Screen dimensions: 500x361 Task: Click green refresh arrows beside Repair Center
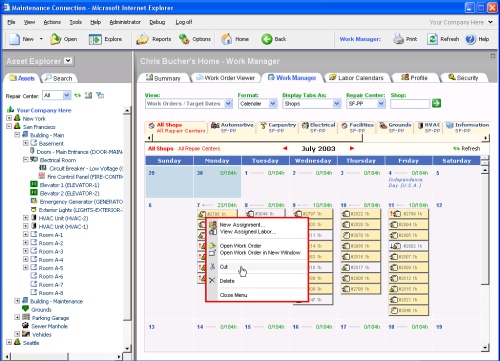78,96
